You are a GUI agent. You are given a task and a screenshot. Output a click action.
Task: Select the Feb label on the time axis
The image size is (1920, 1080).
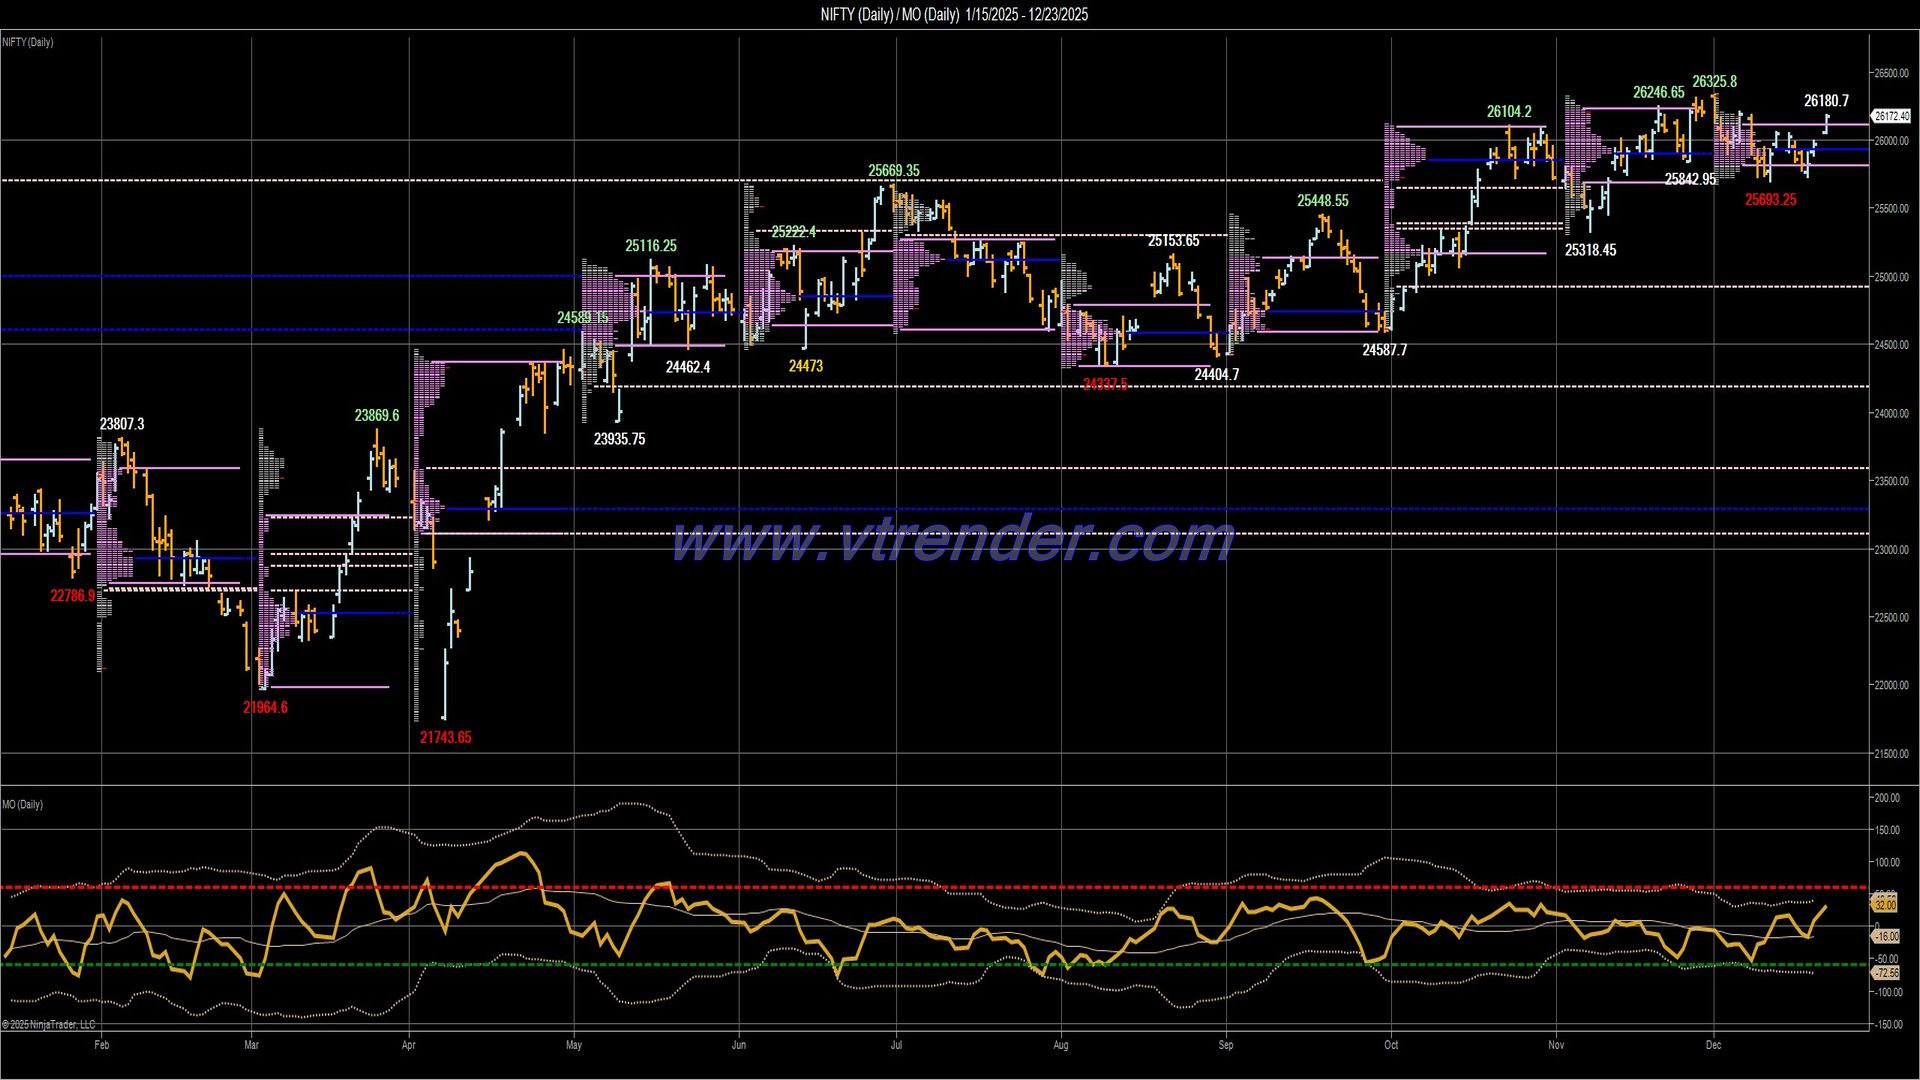click(101, 1044)
